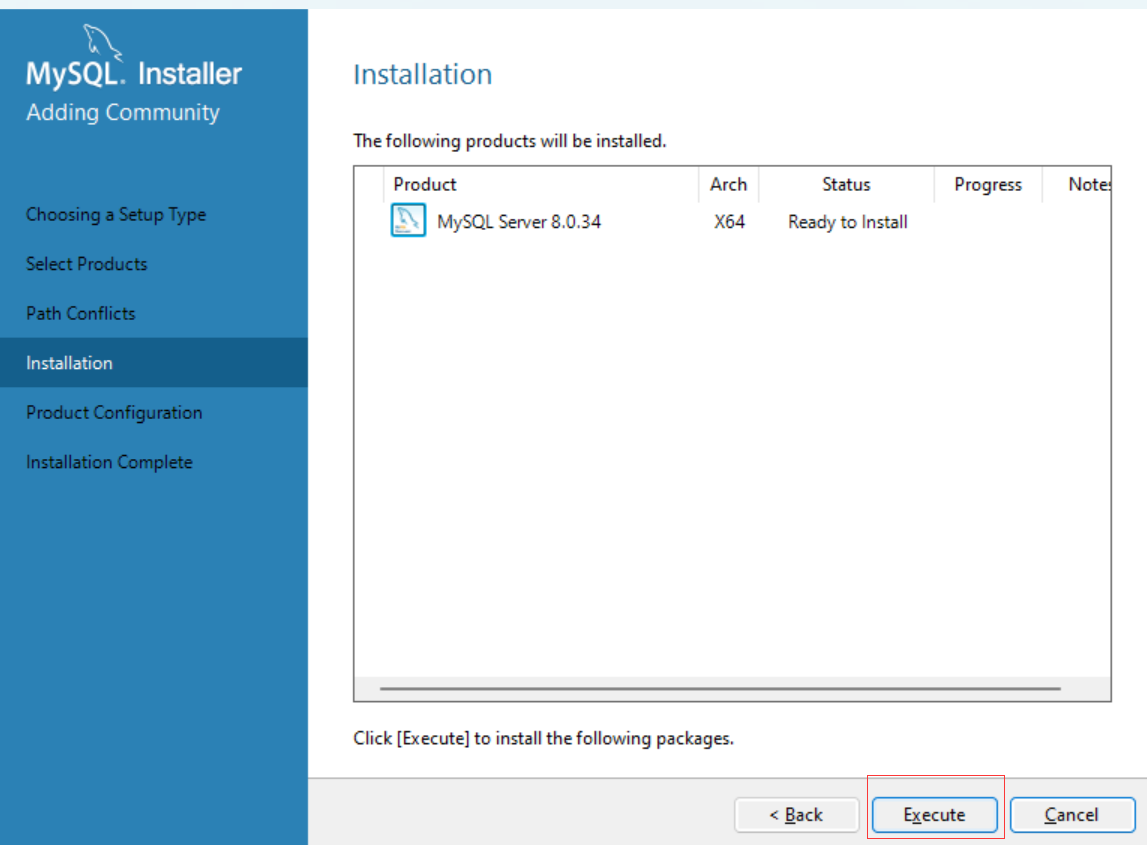Jump to Installation Complete step

pyautogui.click(x=109, y=462)
